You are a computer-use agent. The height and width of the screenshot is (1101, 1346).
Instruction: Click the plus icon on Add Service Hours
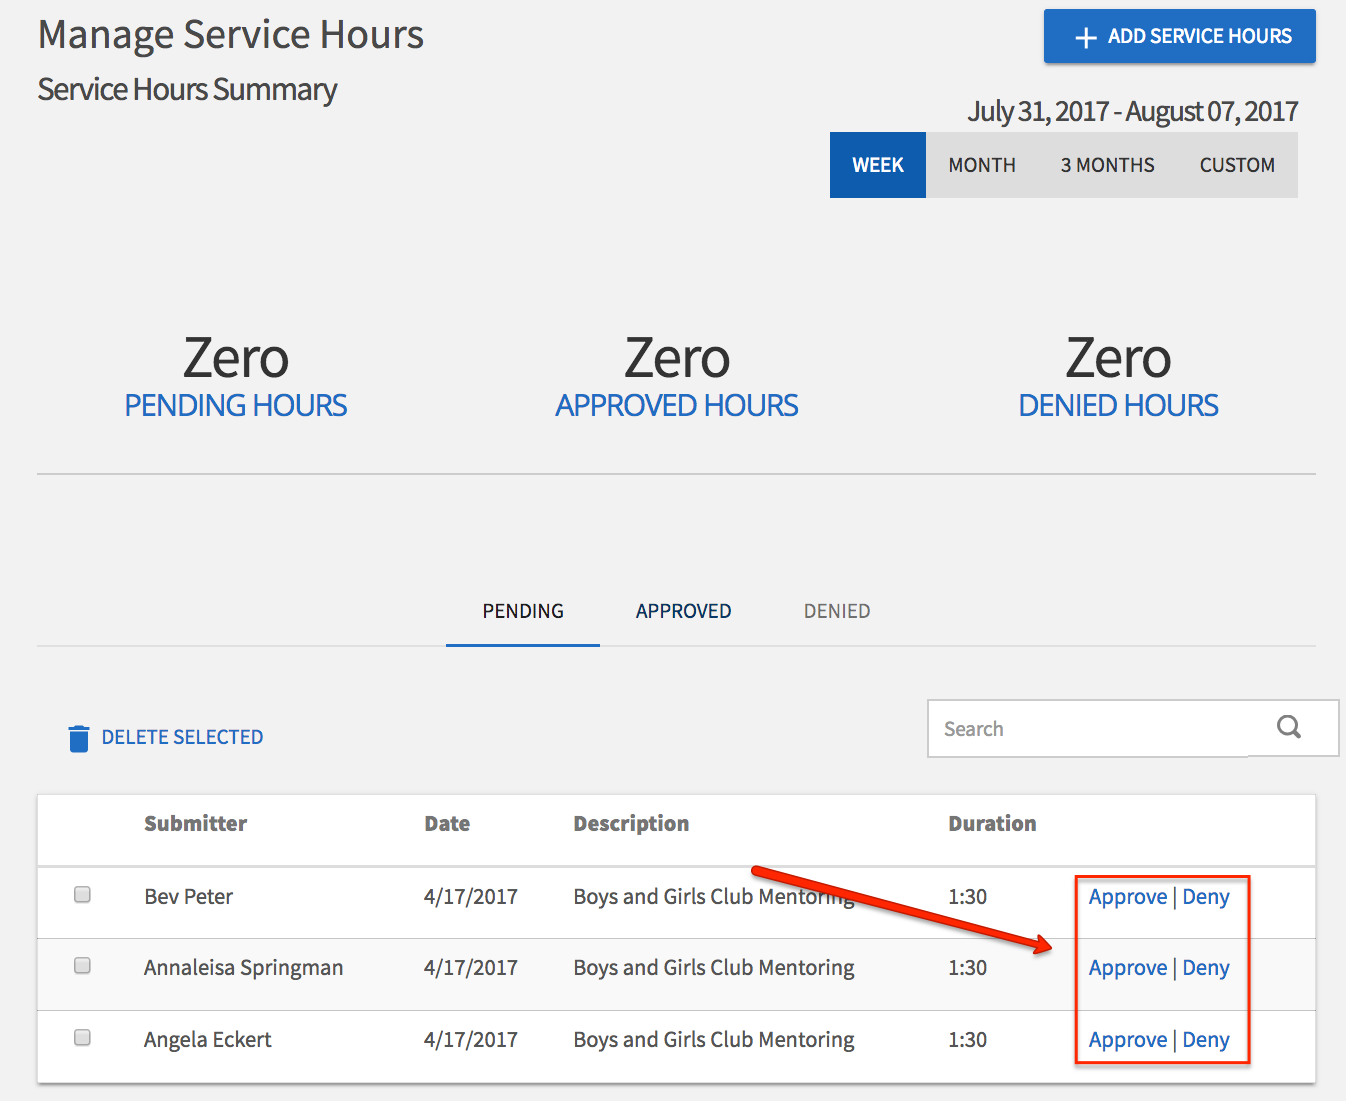coord(1086,38)
